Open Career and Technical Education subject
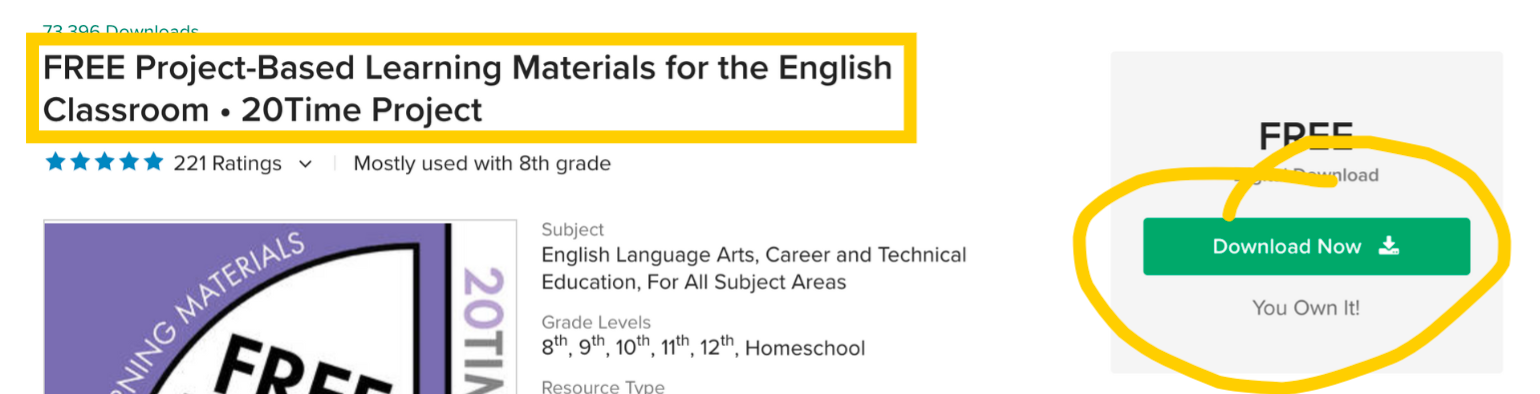1540x394 pixels. (x=755, y=268)
